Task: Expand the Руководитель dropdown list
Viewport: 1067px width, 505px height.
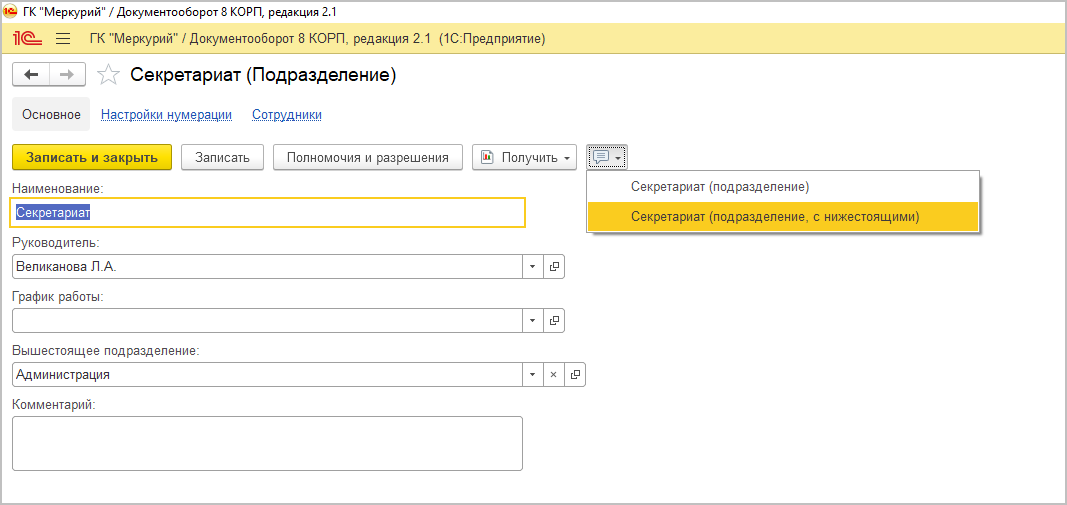Action: tap(533, 266)
